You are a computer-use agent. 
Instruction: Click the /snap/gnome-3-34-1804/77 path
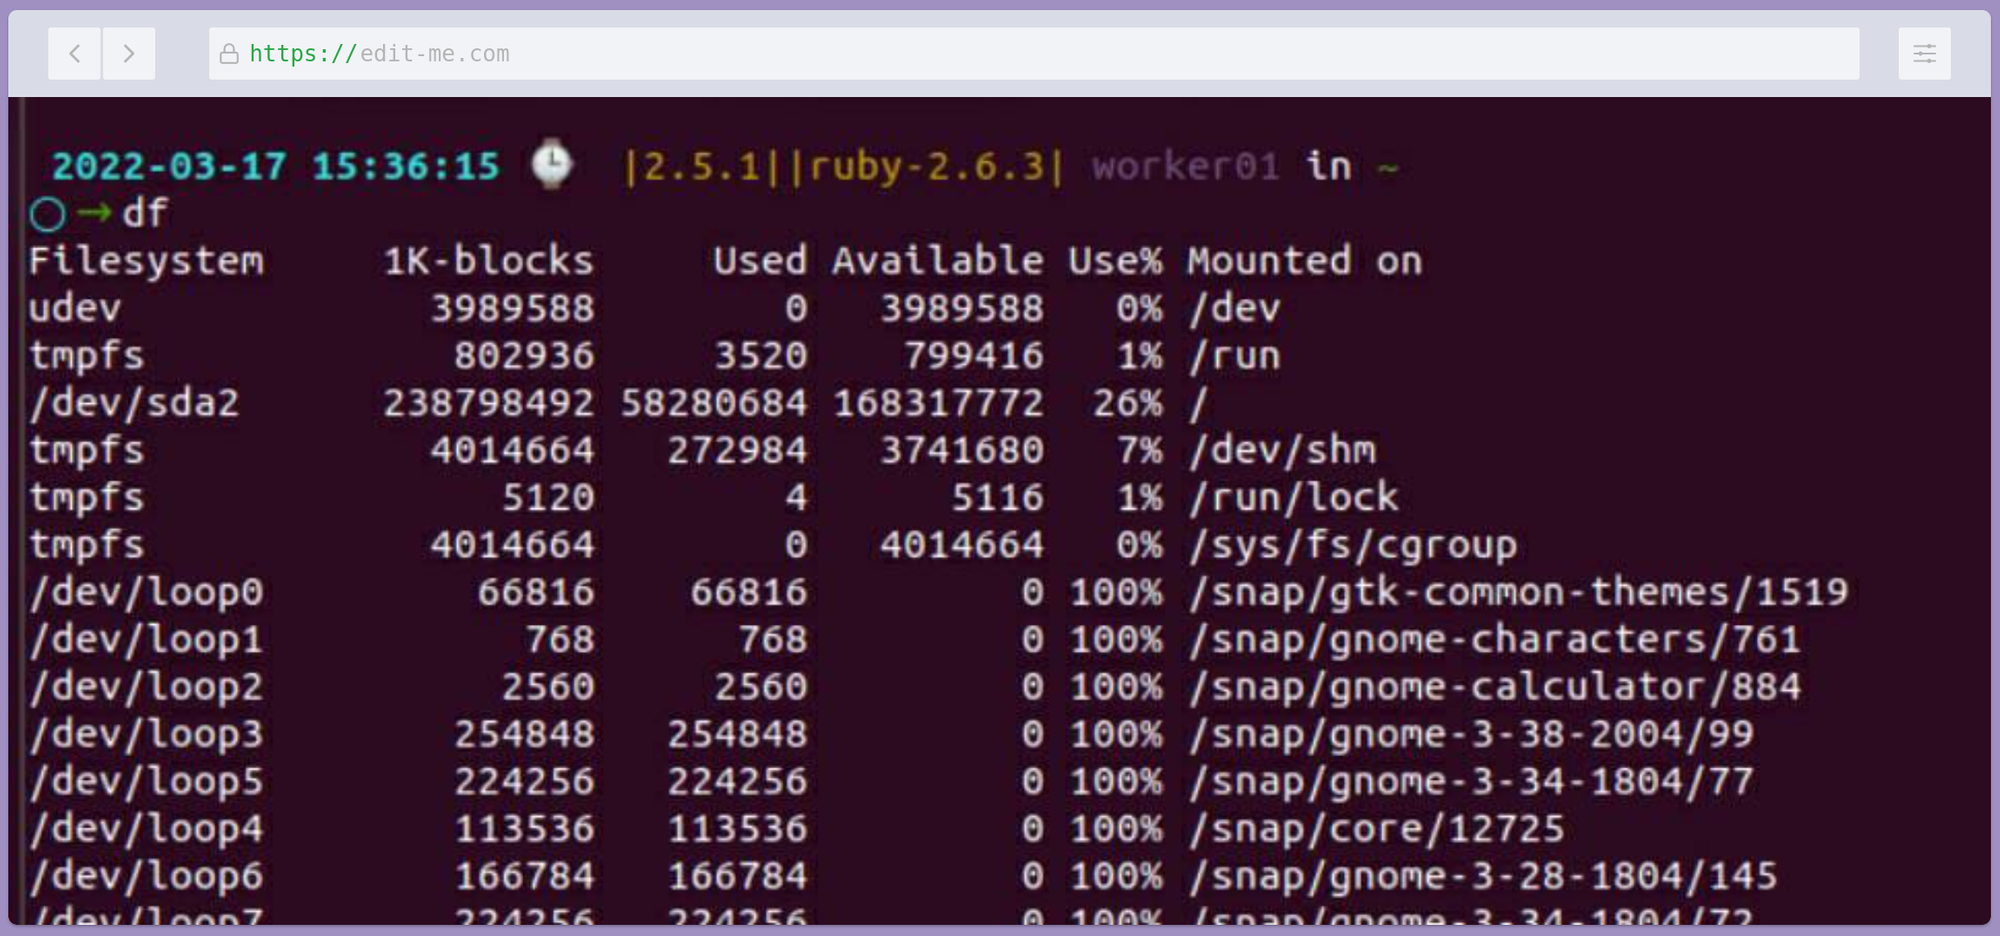tap(1471, 781)
